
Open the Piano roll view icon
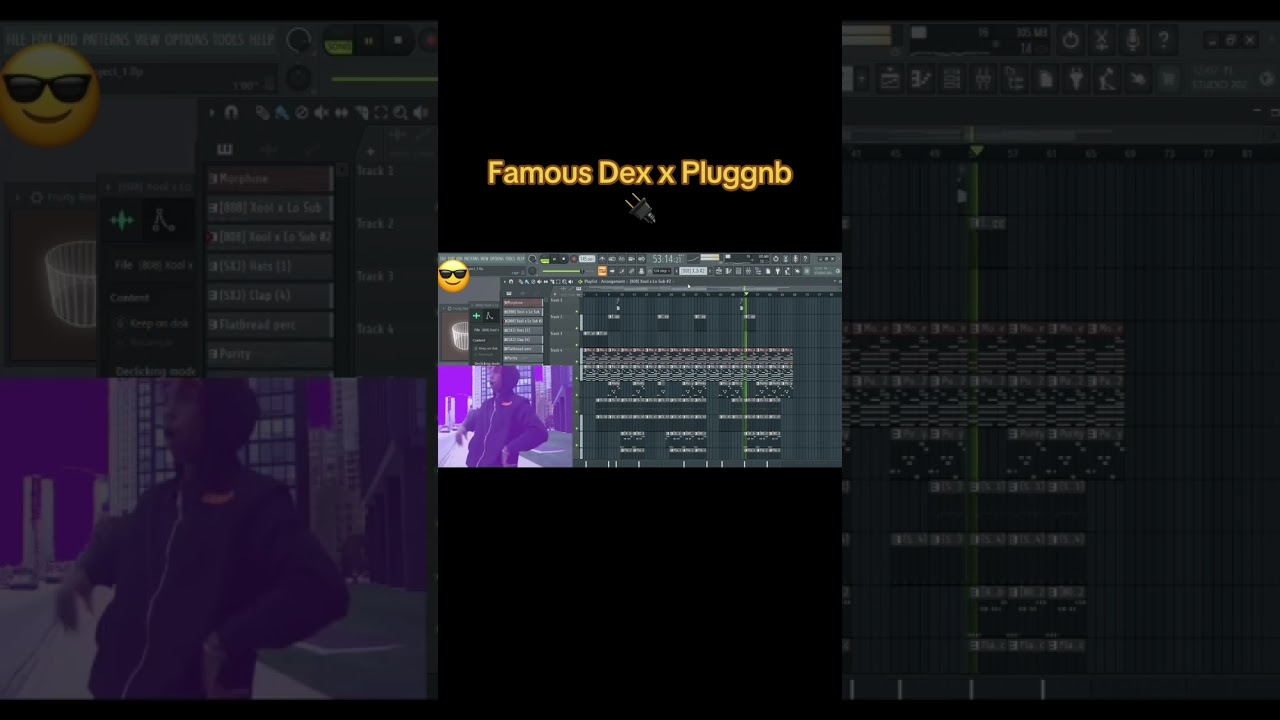(728, 271)
